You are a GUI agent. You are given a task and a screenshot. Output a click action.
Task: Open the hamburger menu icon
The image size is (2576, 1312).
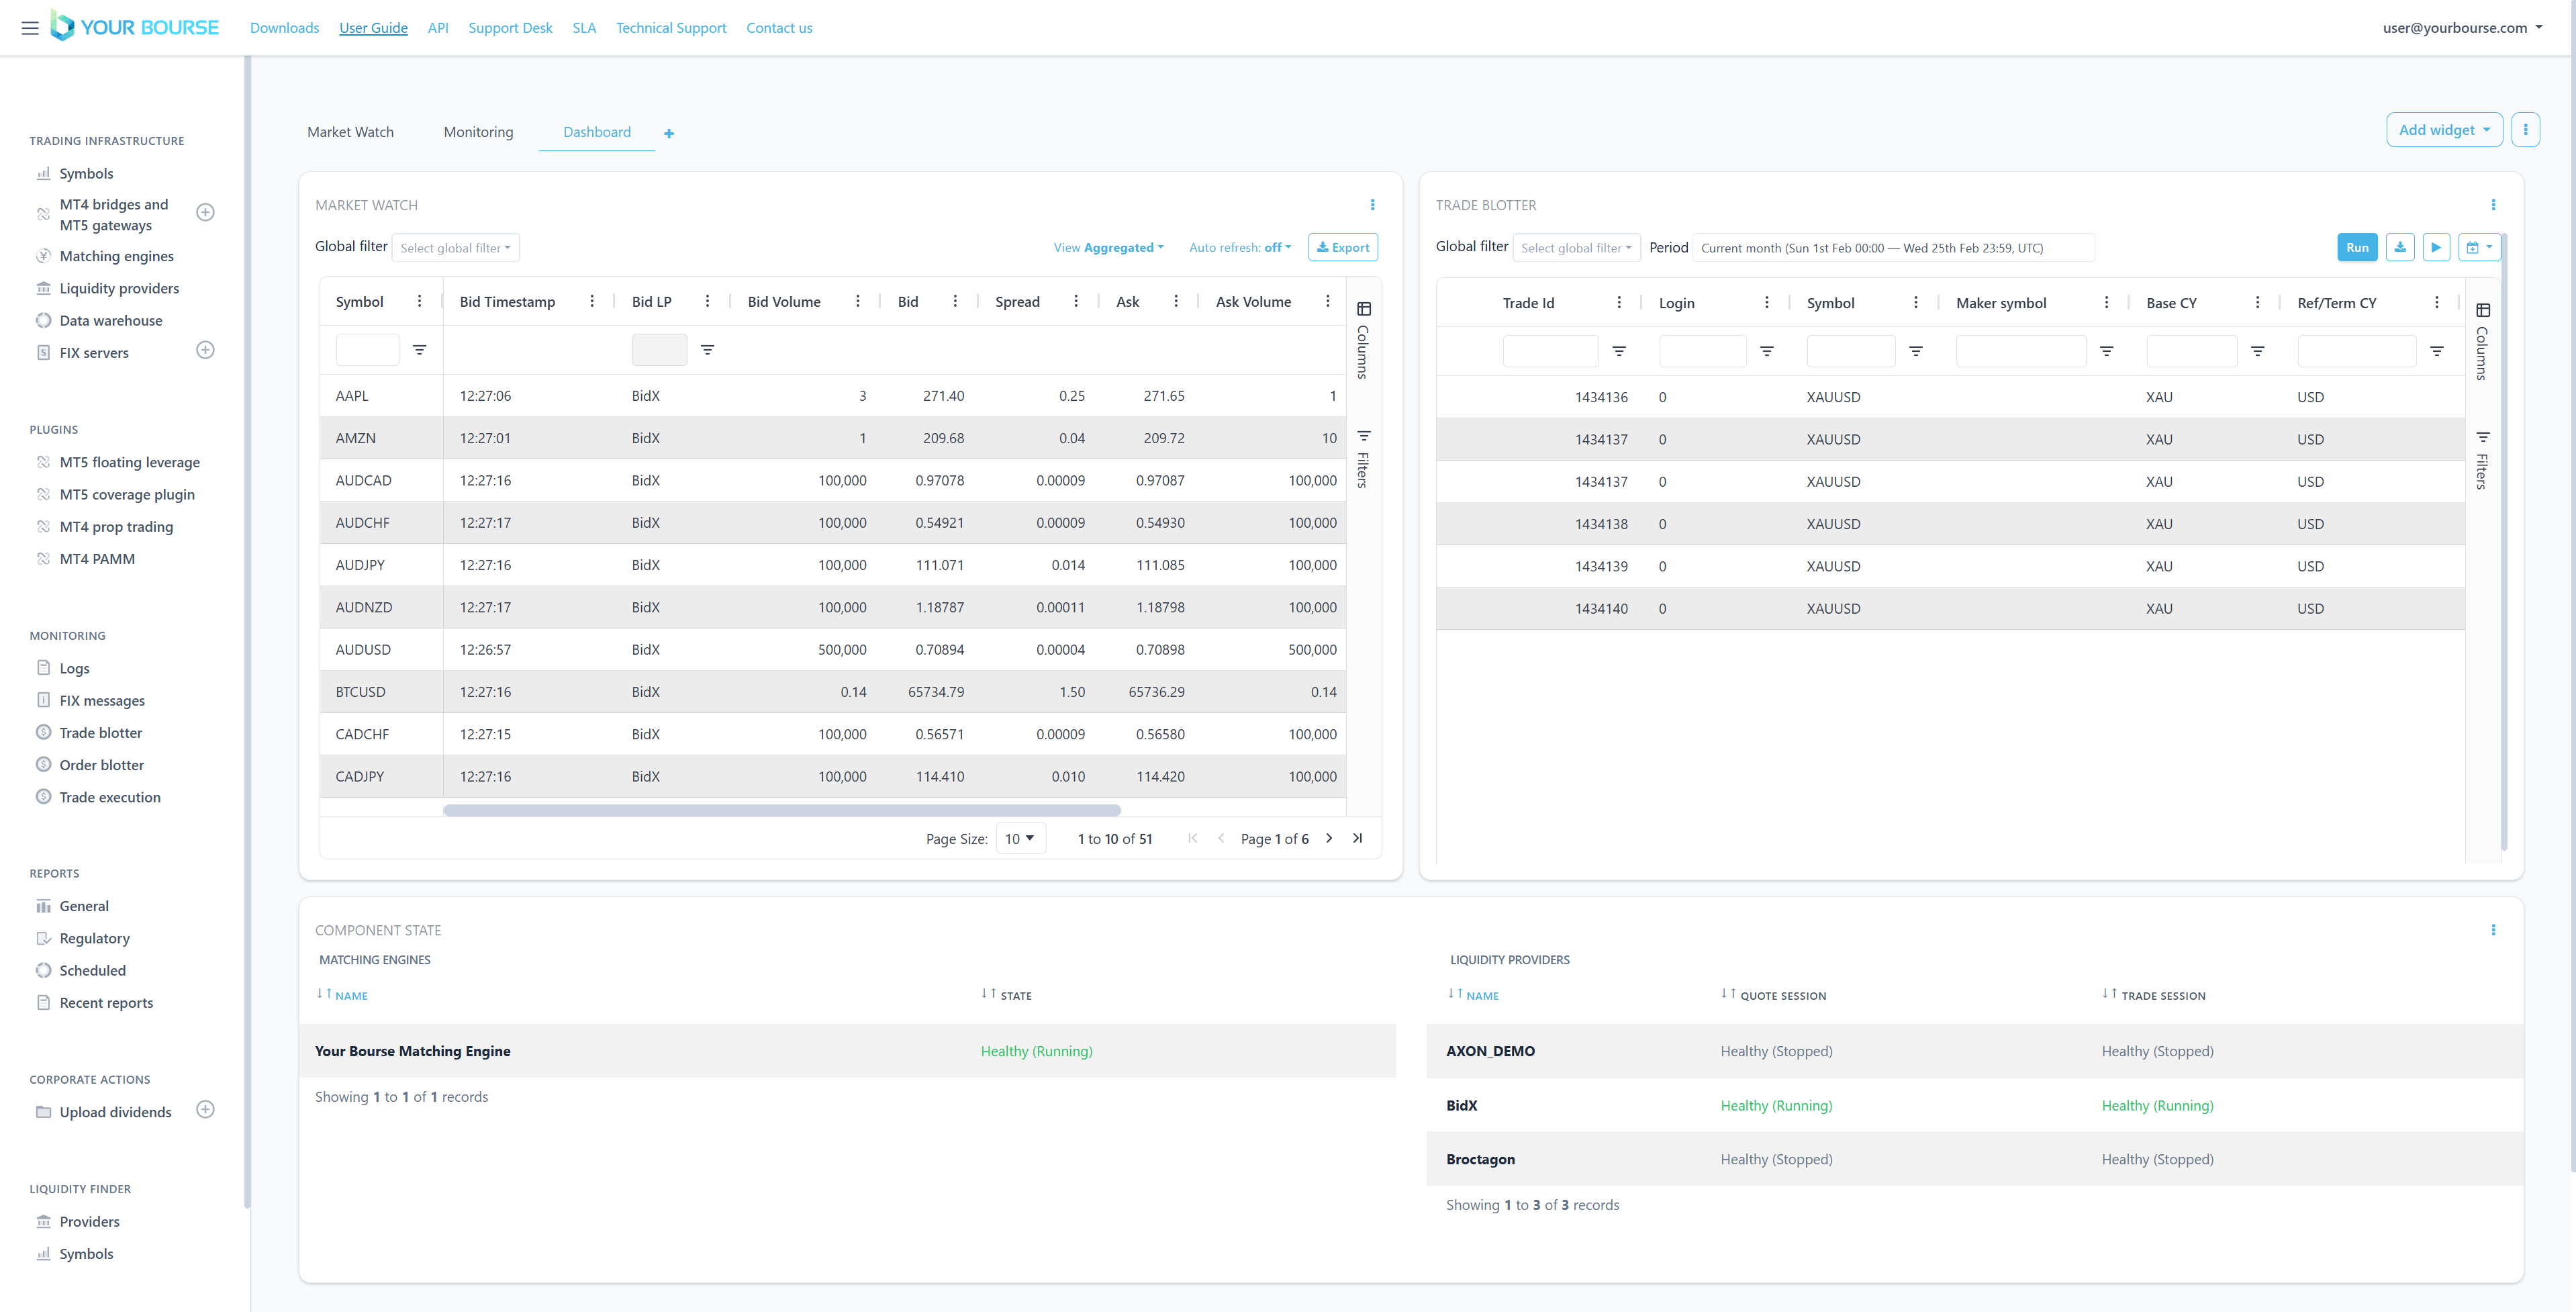[x=30, y=28]
